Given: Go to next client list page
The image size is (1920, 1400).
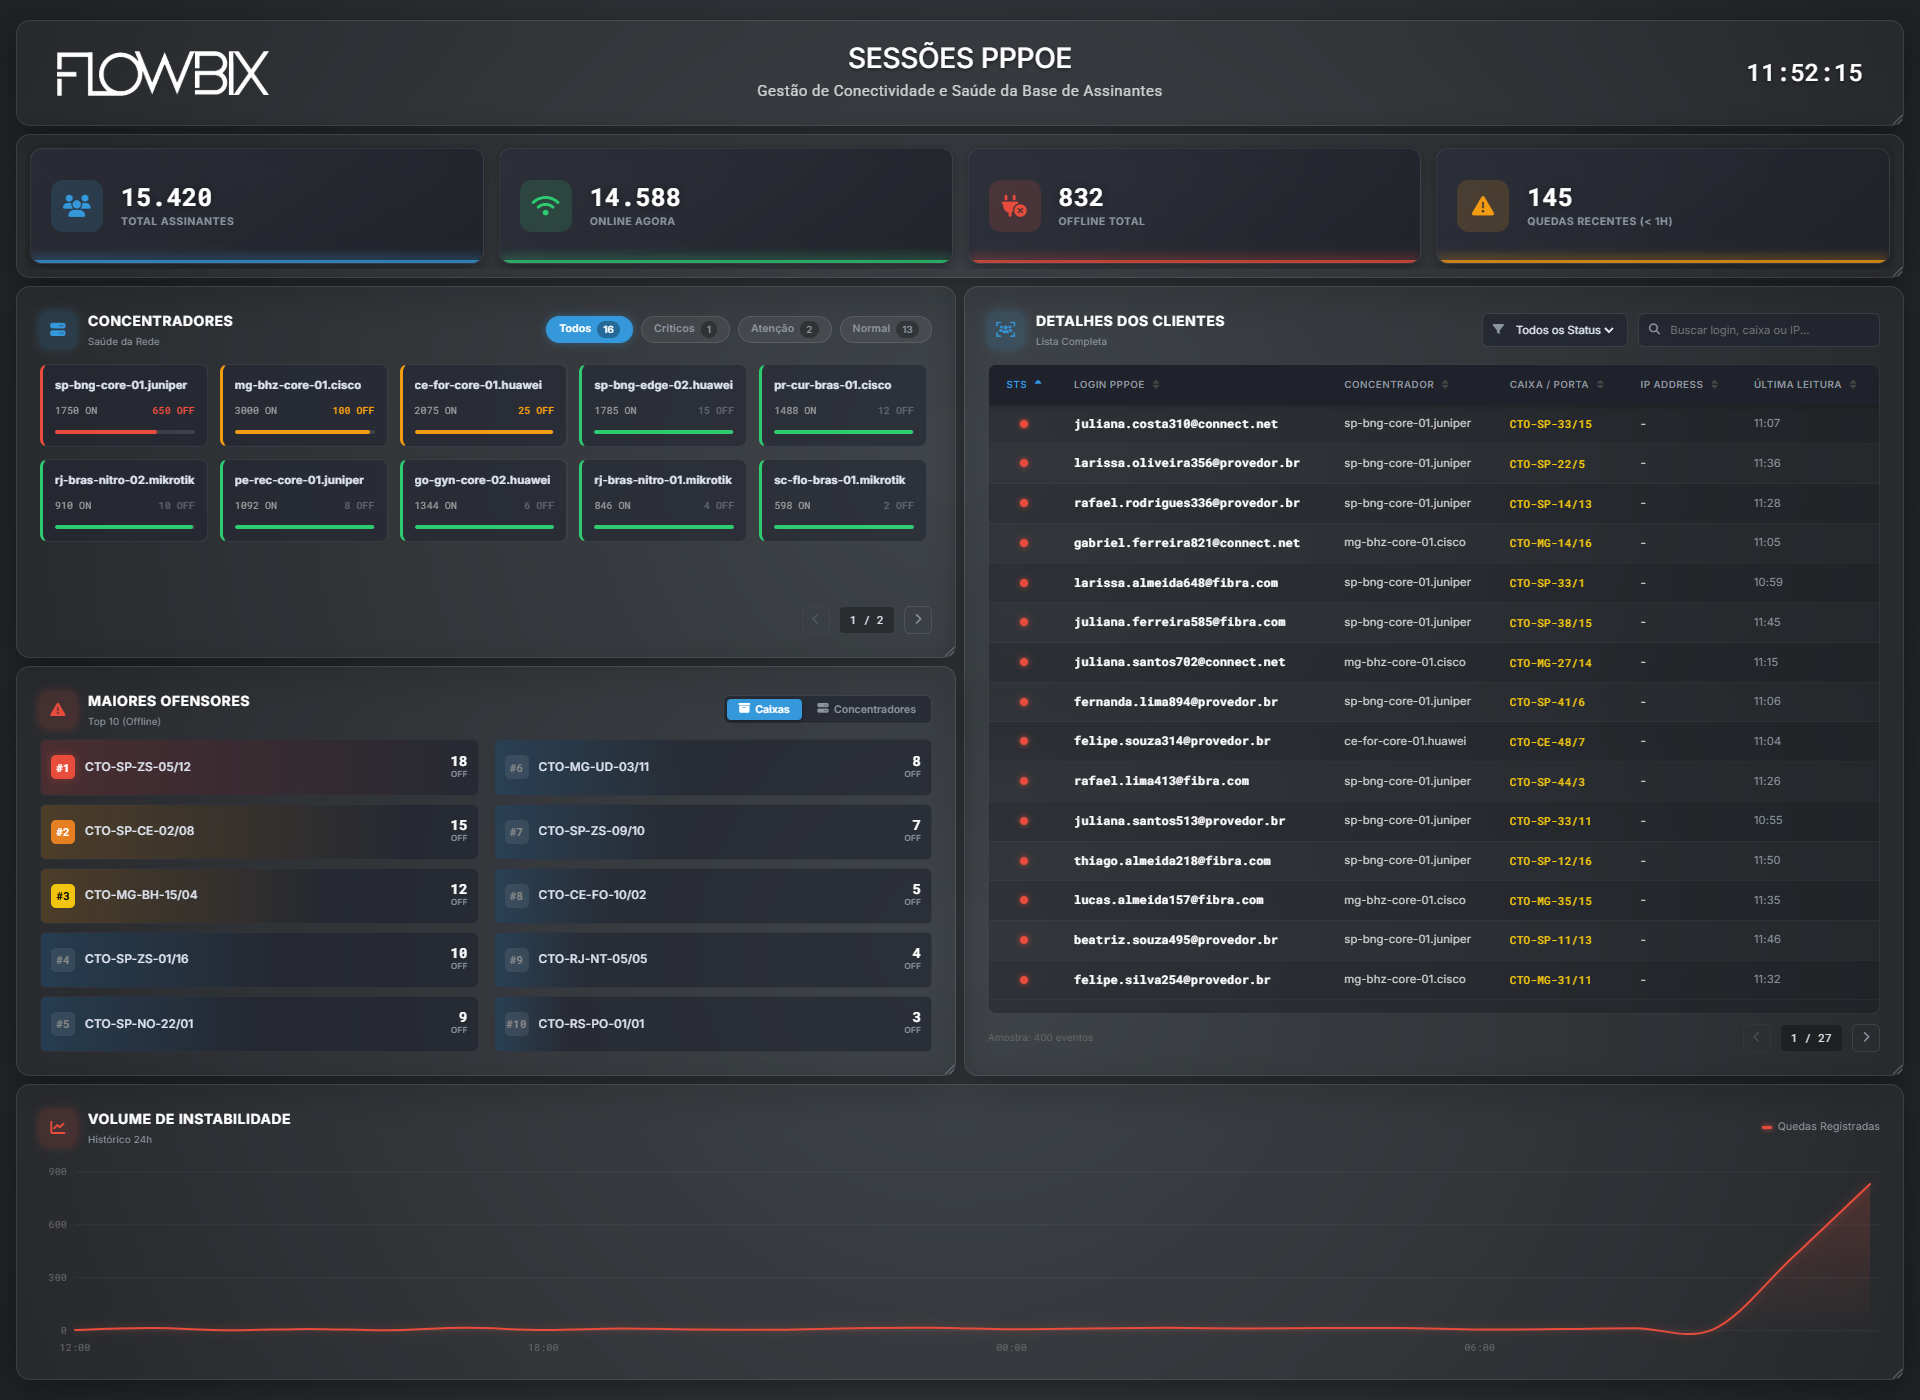Looking at the screenshot, I should point(1865,1038).
